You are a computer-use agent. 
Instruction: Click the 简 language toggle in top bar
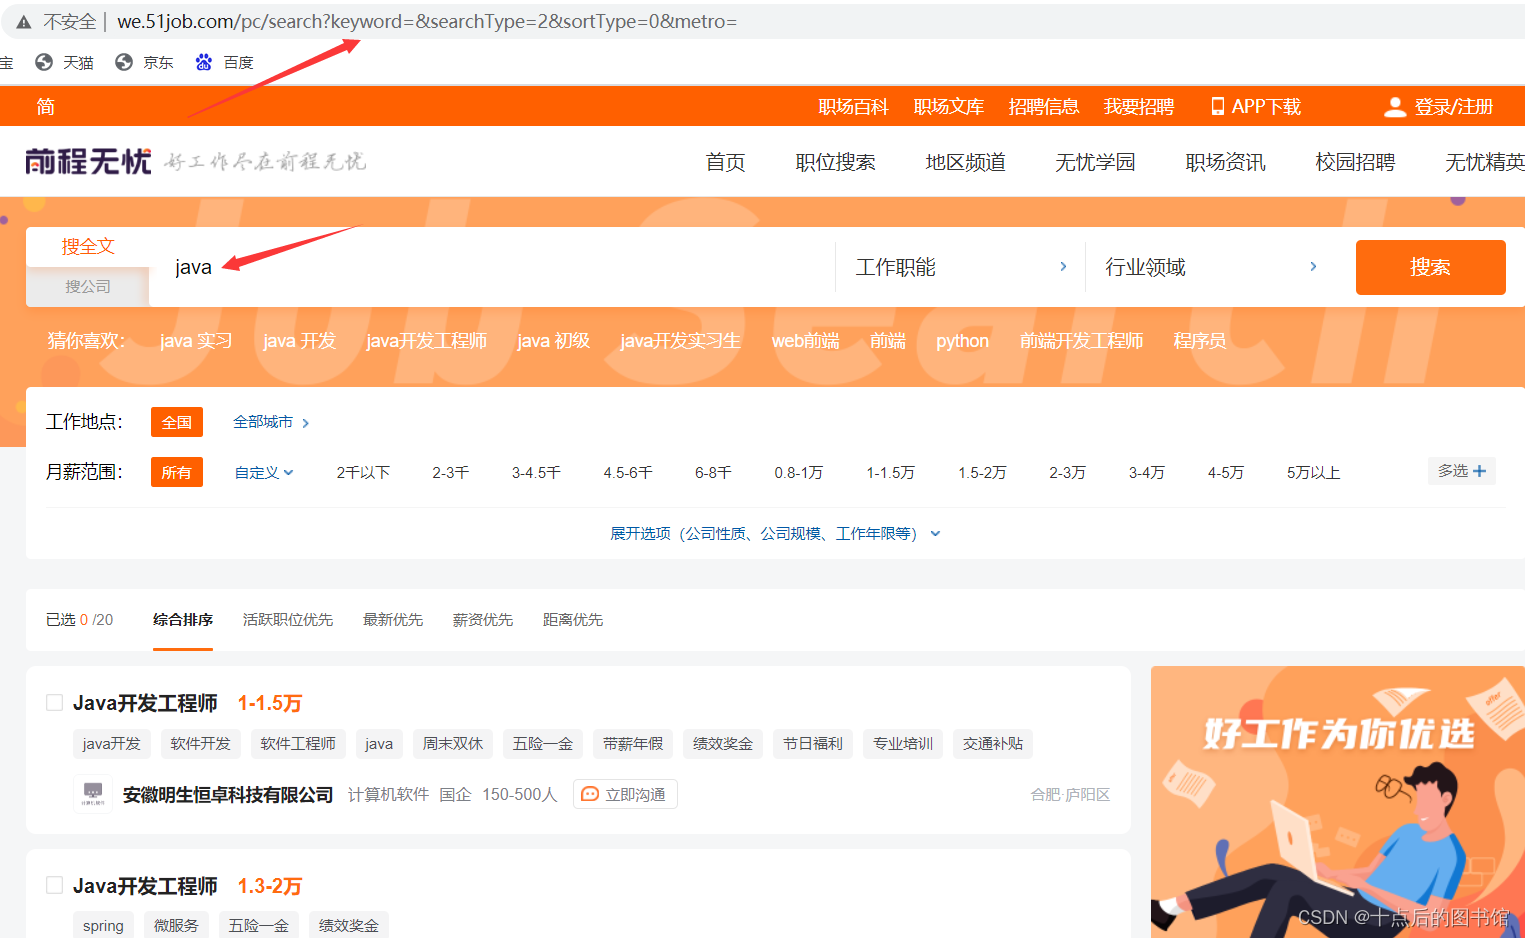point(46,107)
